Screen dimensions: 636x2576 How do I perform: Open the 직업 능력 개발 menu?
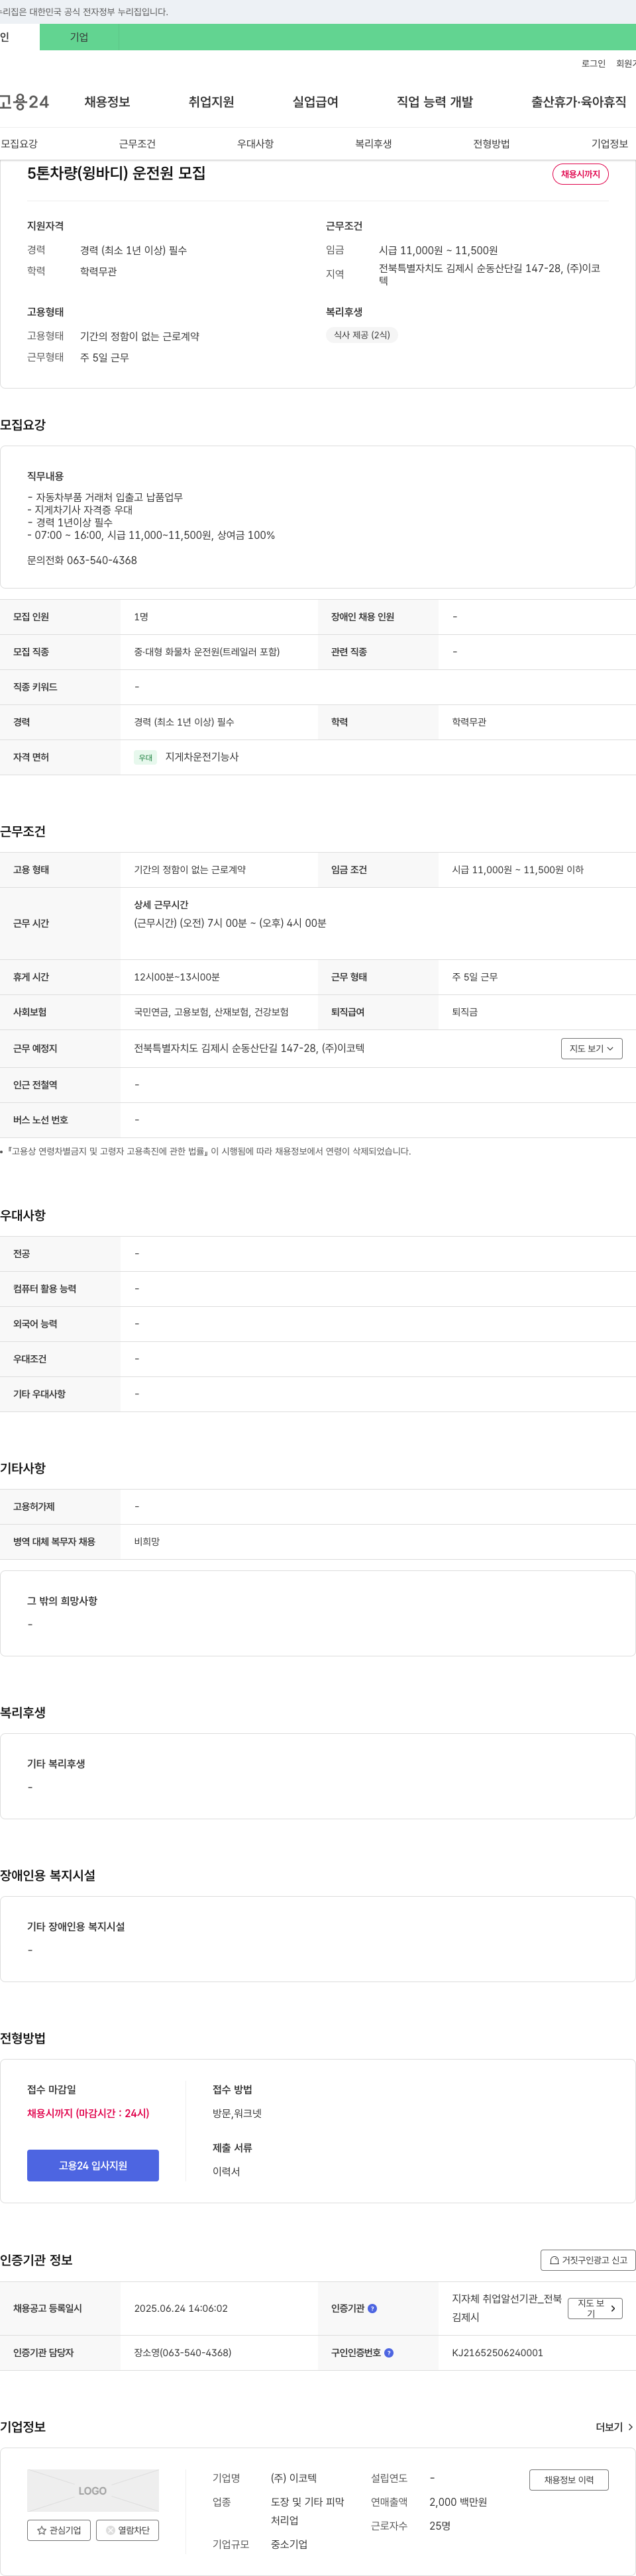(435, 102)
